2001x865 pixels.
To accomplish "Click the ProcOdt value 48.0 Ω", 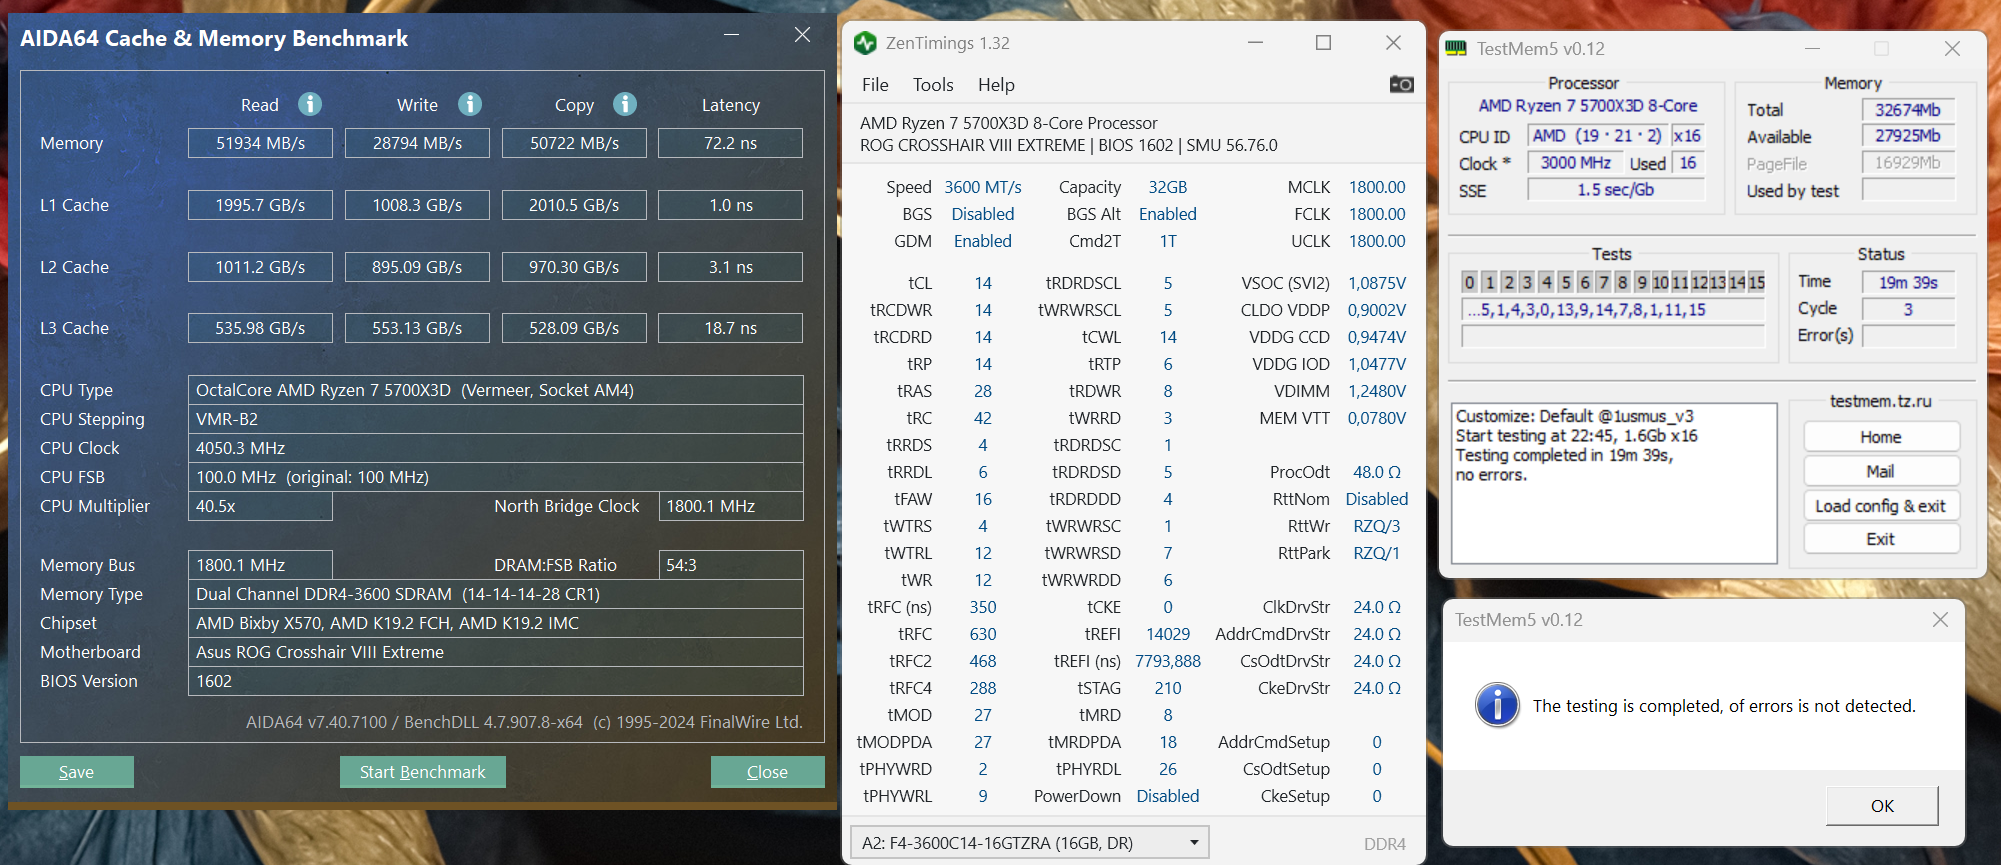I will point(1377,472).
